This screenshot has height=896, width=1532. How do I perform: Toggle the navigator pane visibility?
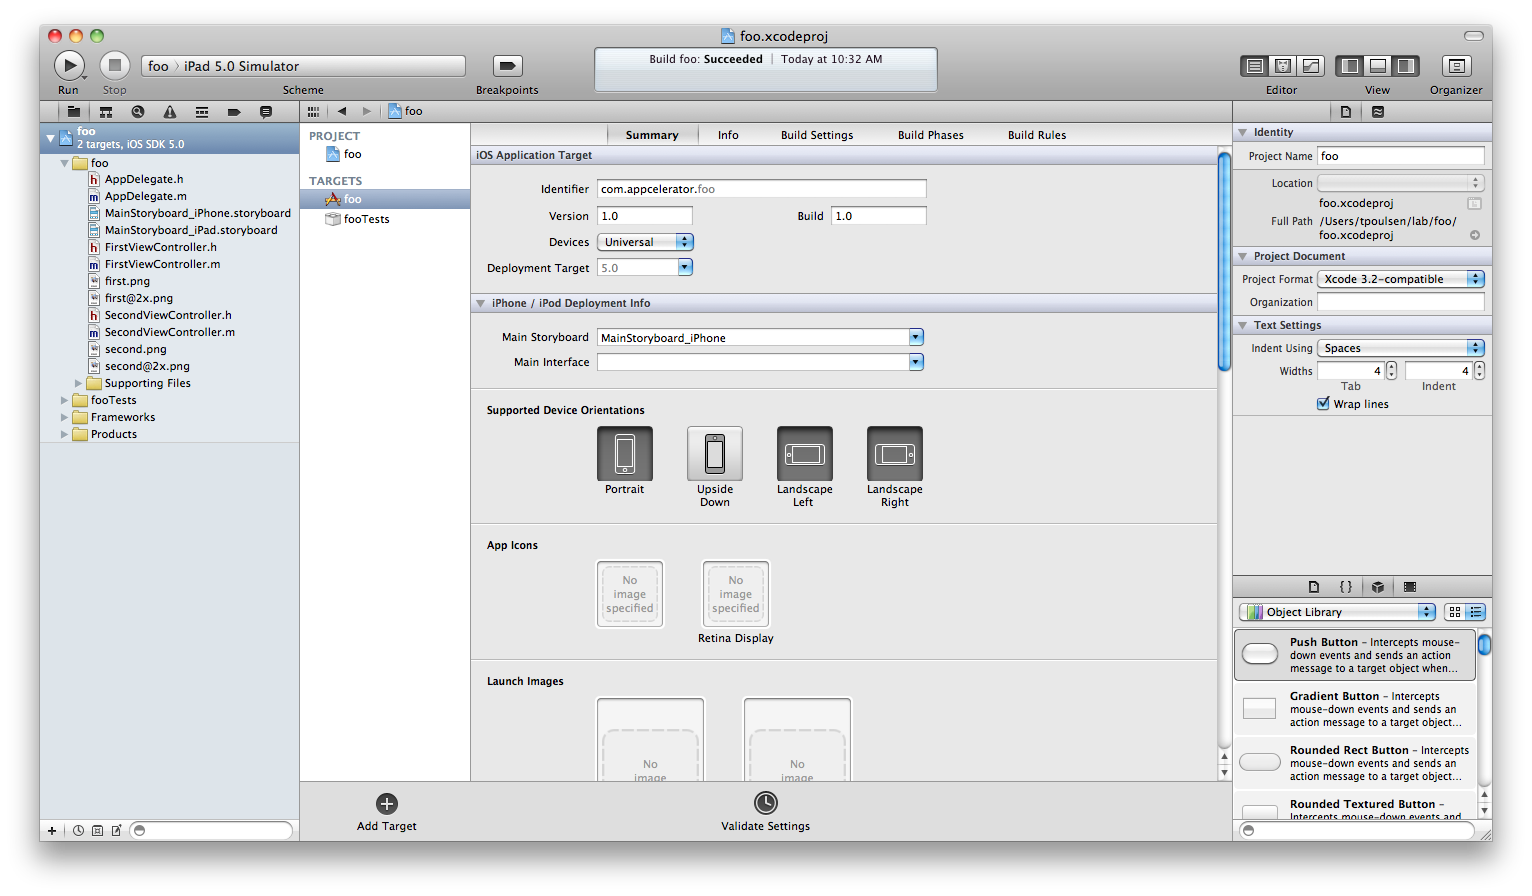[x=1350, y=66]
